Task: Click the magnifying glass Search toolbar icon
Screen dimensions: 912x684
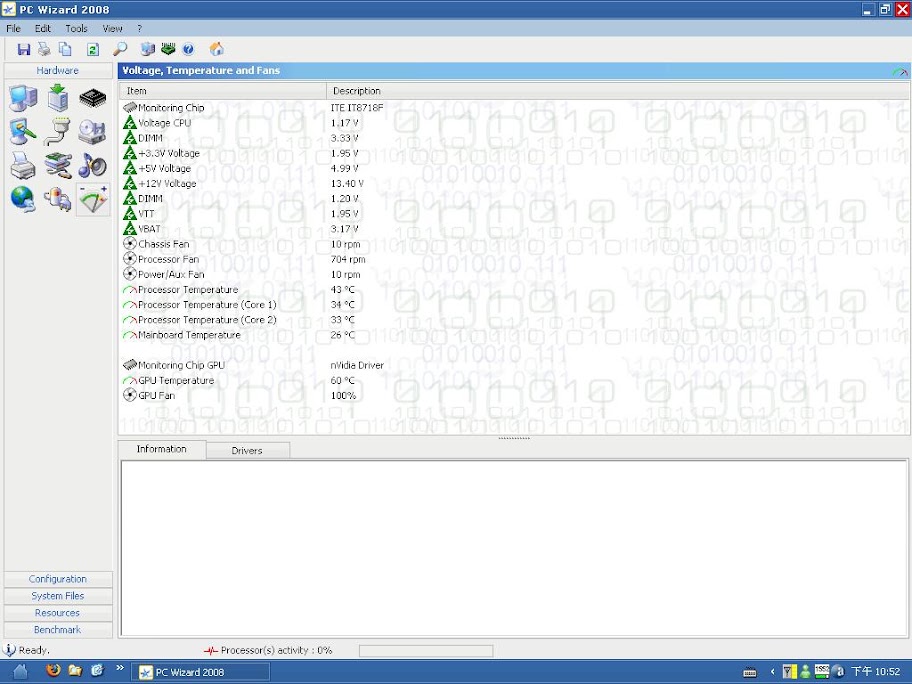Action: tap(120, 49)
